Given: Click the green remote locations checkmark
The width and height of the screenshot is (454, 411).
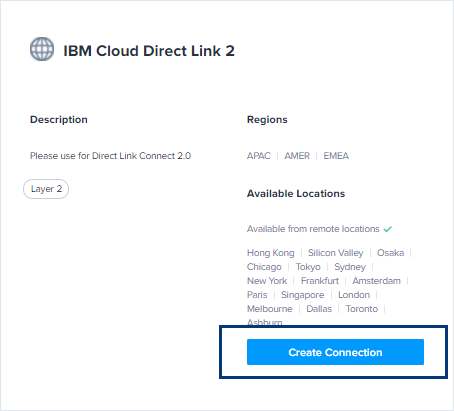Looking at the screenshot, I should point(388,229).
